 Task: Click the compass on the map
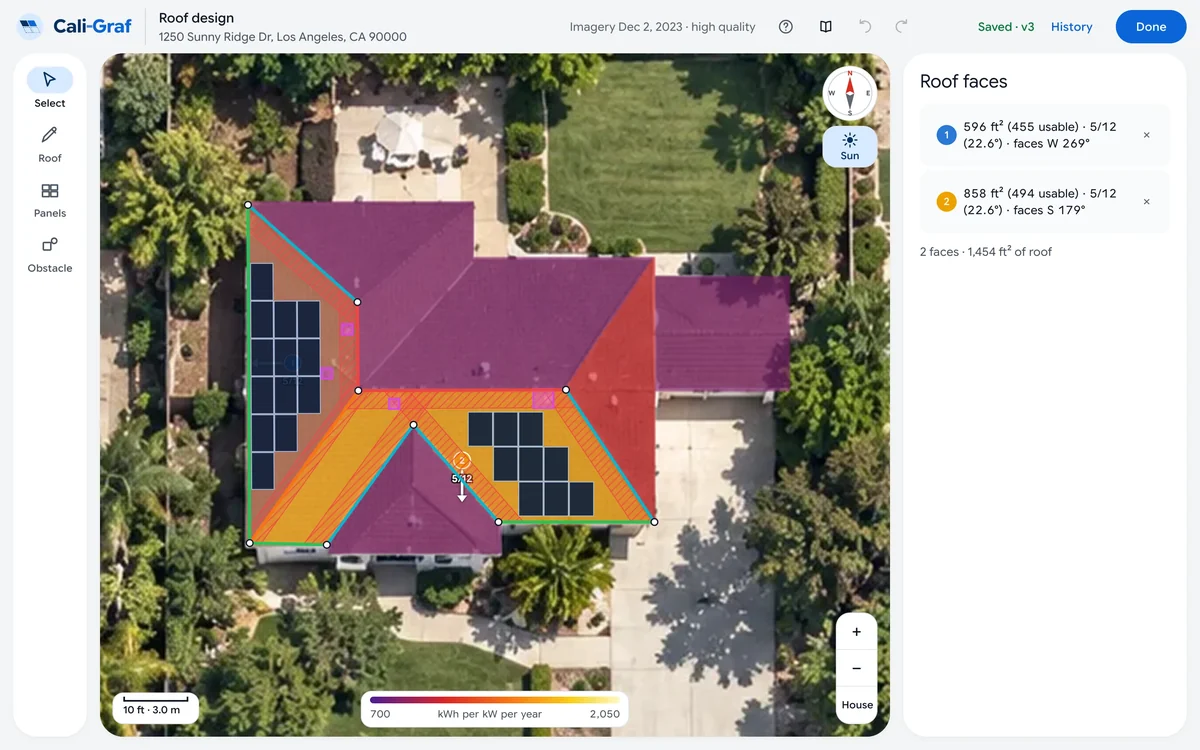click(850, 93)
